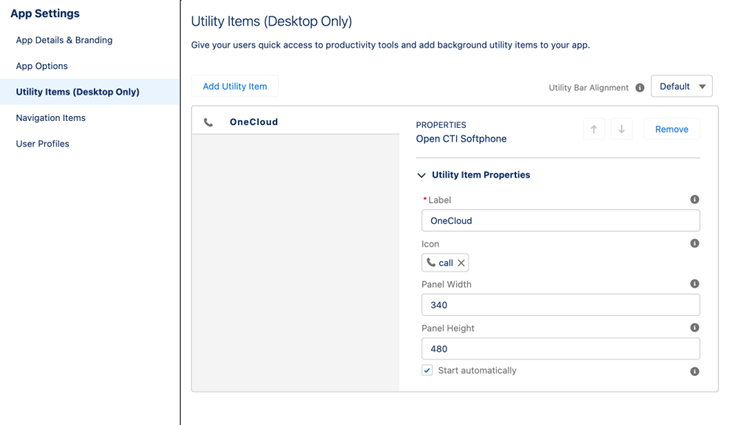
Task: Open App Details & Branding settings
Action: click(64, 40)
